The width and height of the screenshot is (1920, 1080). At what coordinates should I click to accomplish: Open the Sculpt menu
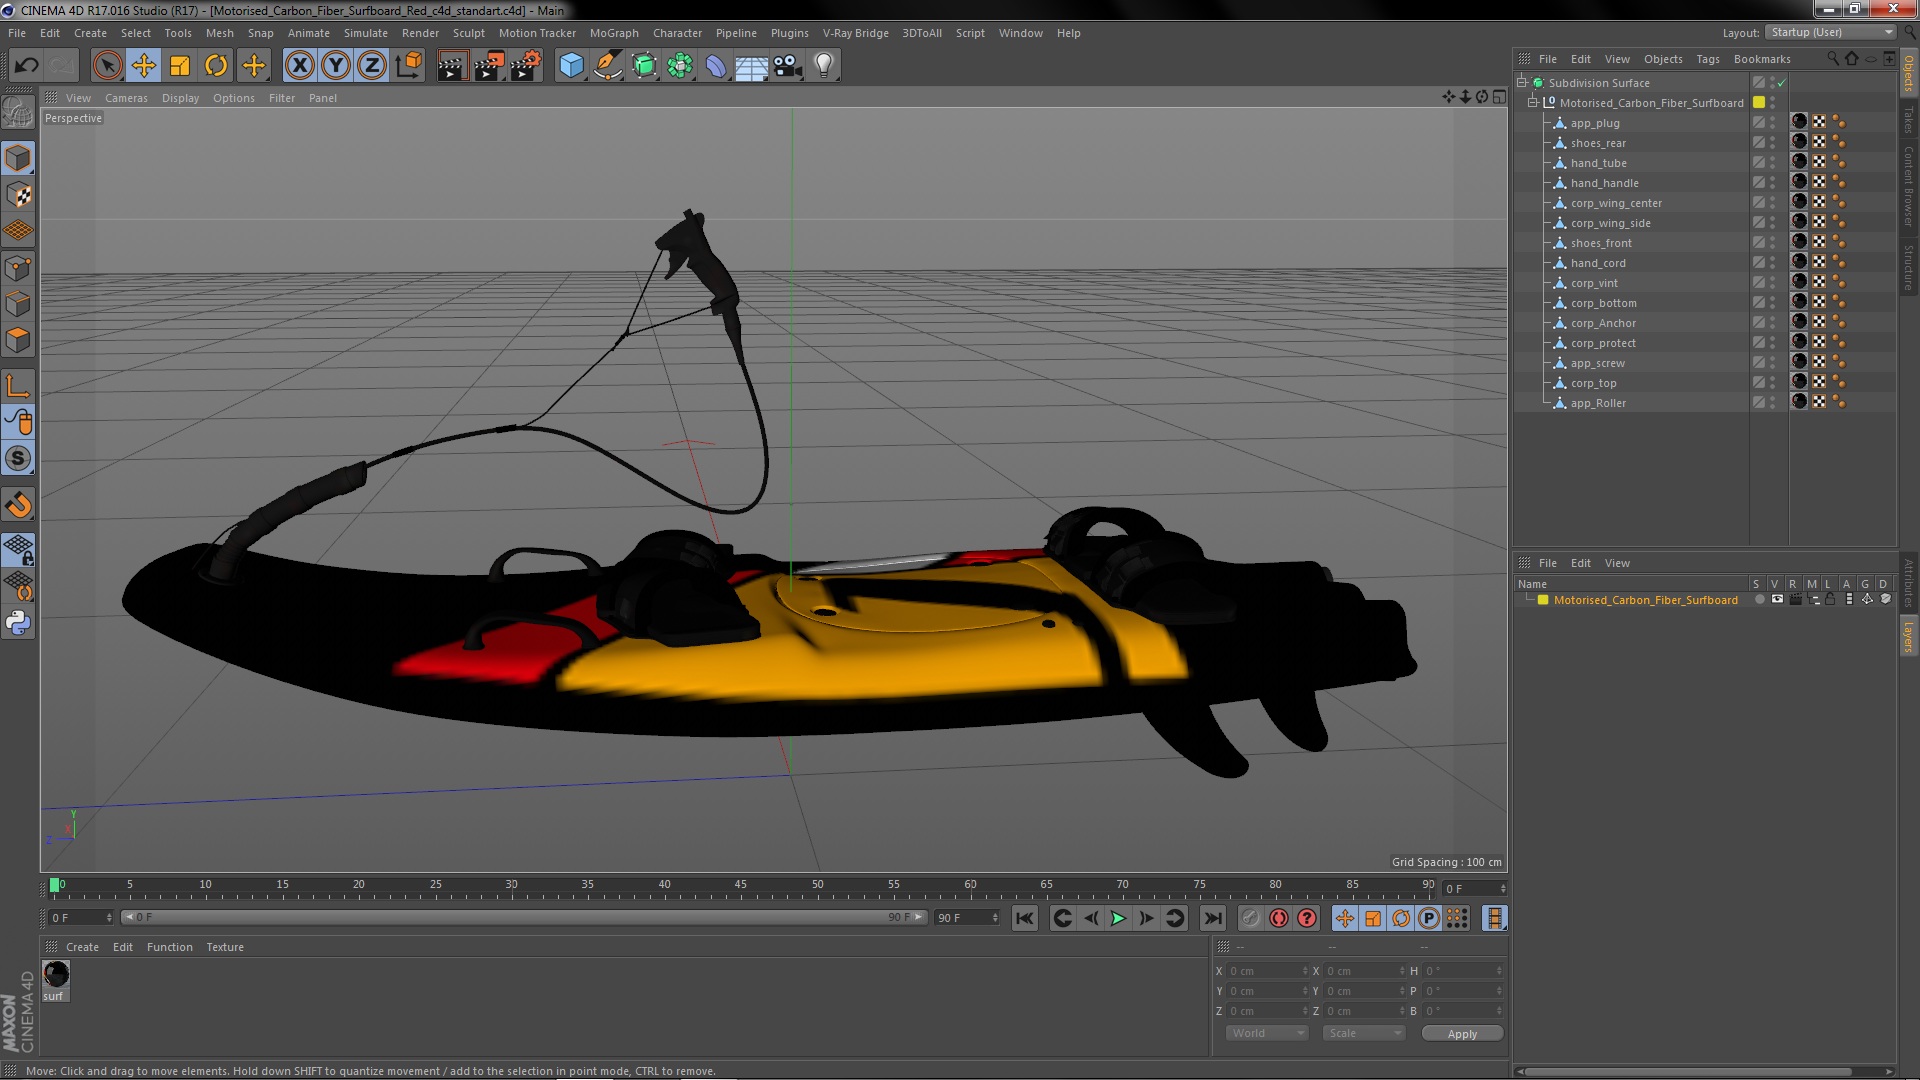coord(468,33)
